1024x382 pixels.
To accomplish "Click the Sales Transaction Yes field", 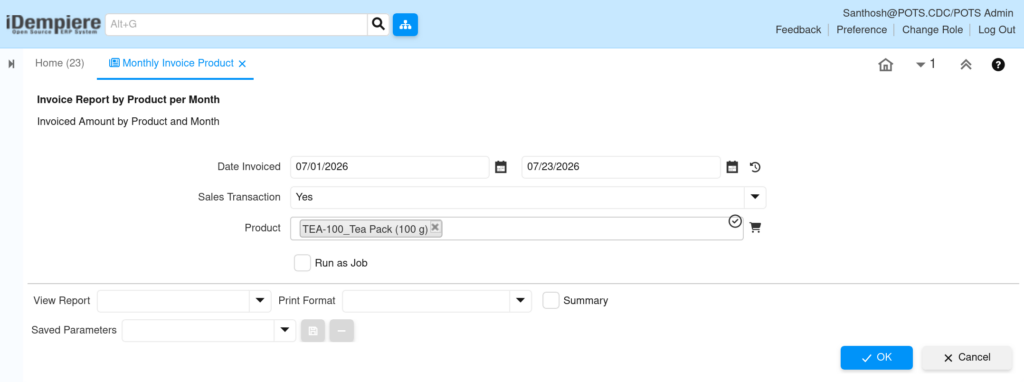I will (x=518, y=197).
